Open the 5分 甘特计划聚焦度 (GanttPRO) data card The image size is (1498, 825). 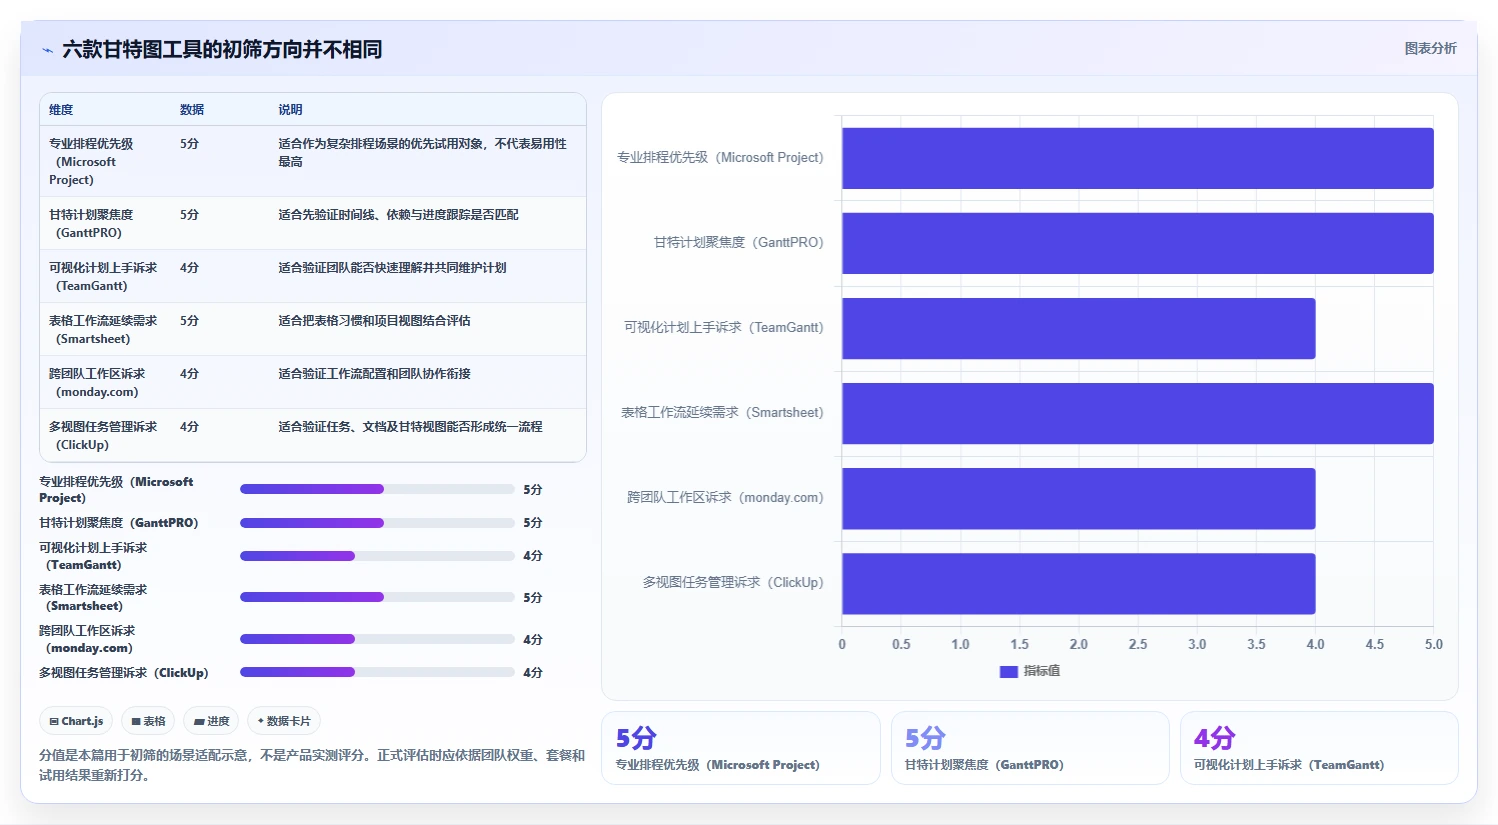1030,748
